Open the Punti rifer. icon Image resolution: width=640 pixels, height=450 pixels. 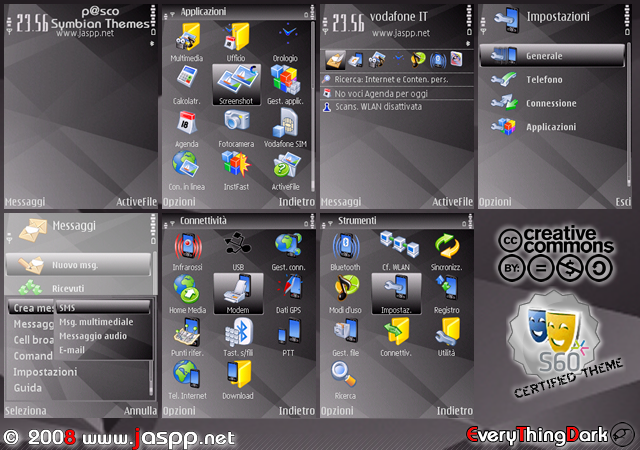[187, 332]
